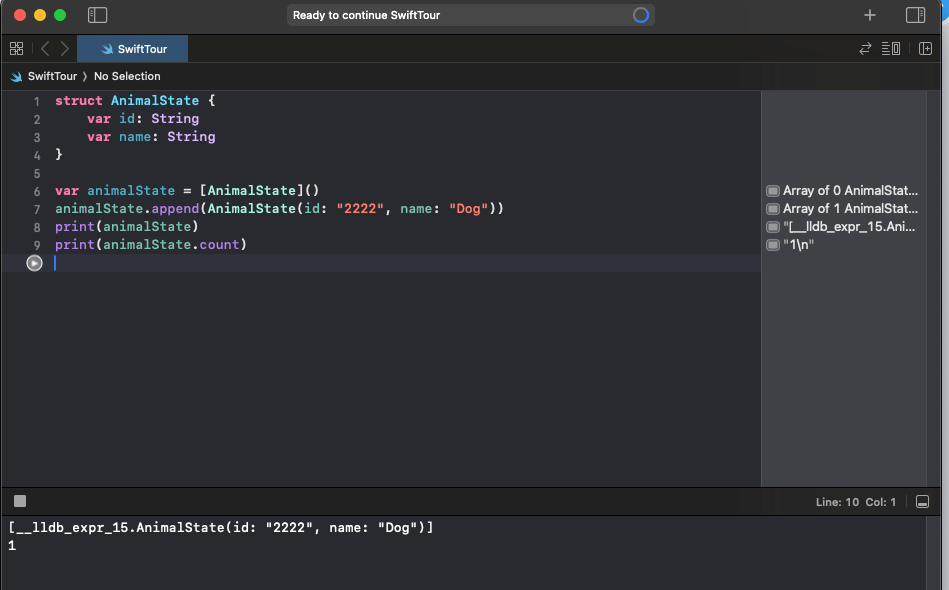Image resolution: width=949 pixels, height=590 pixels.
Task: Toggle the navigator sidebar
Action: click(97, 15)
